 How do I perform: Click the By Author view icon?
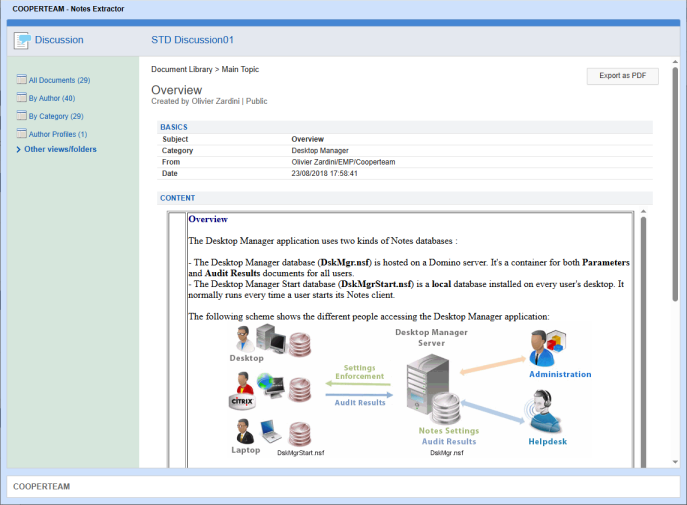coord(21,97)
